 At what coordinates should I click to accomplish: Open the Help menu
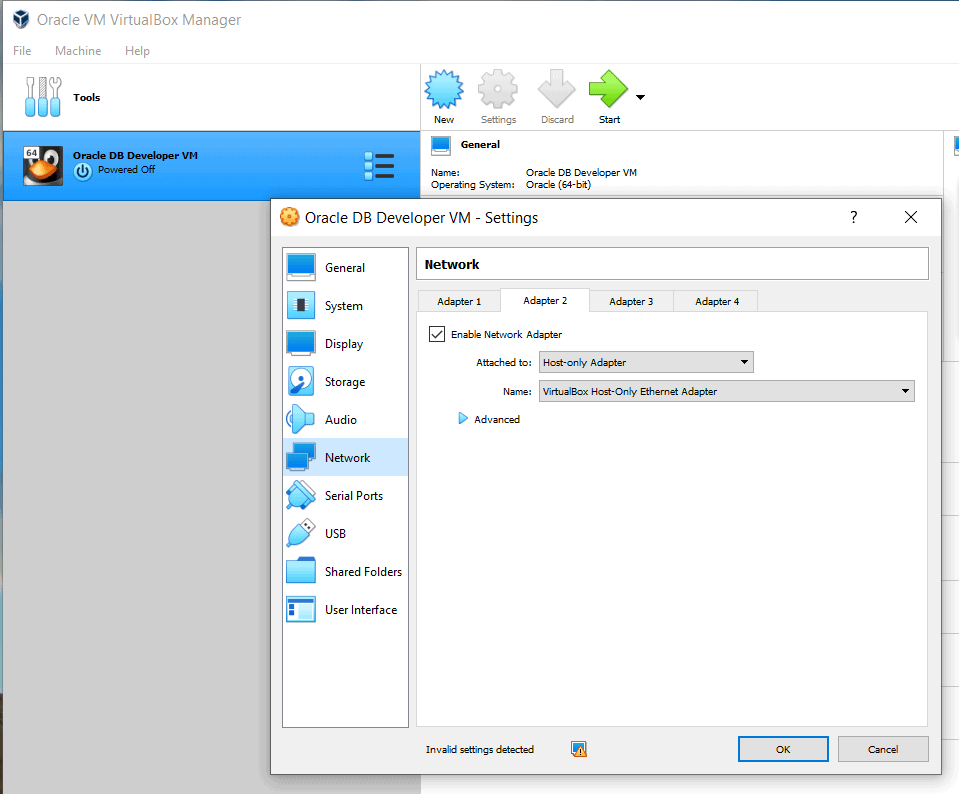137,51
